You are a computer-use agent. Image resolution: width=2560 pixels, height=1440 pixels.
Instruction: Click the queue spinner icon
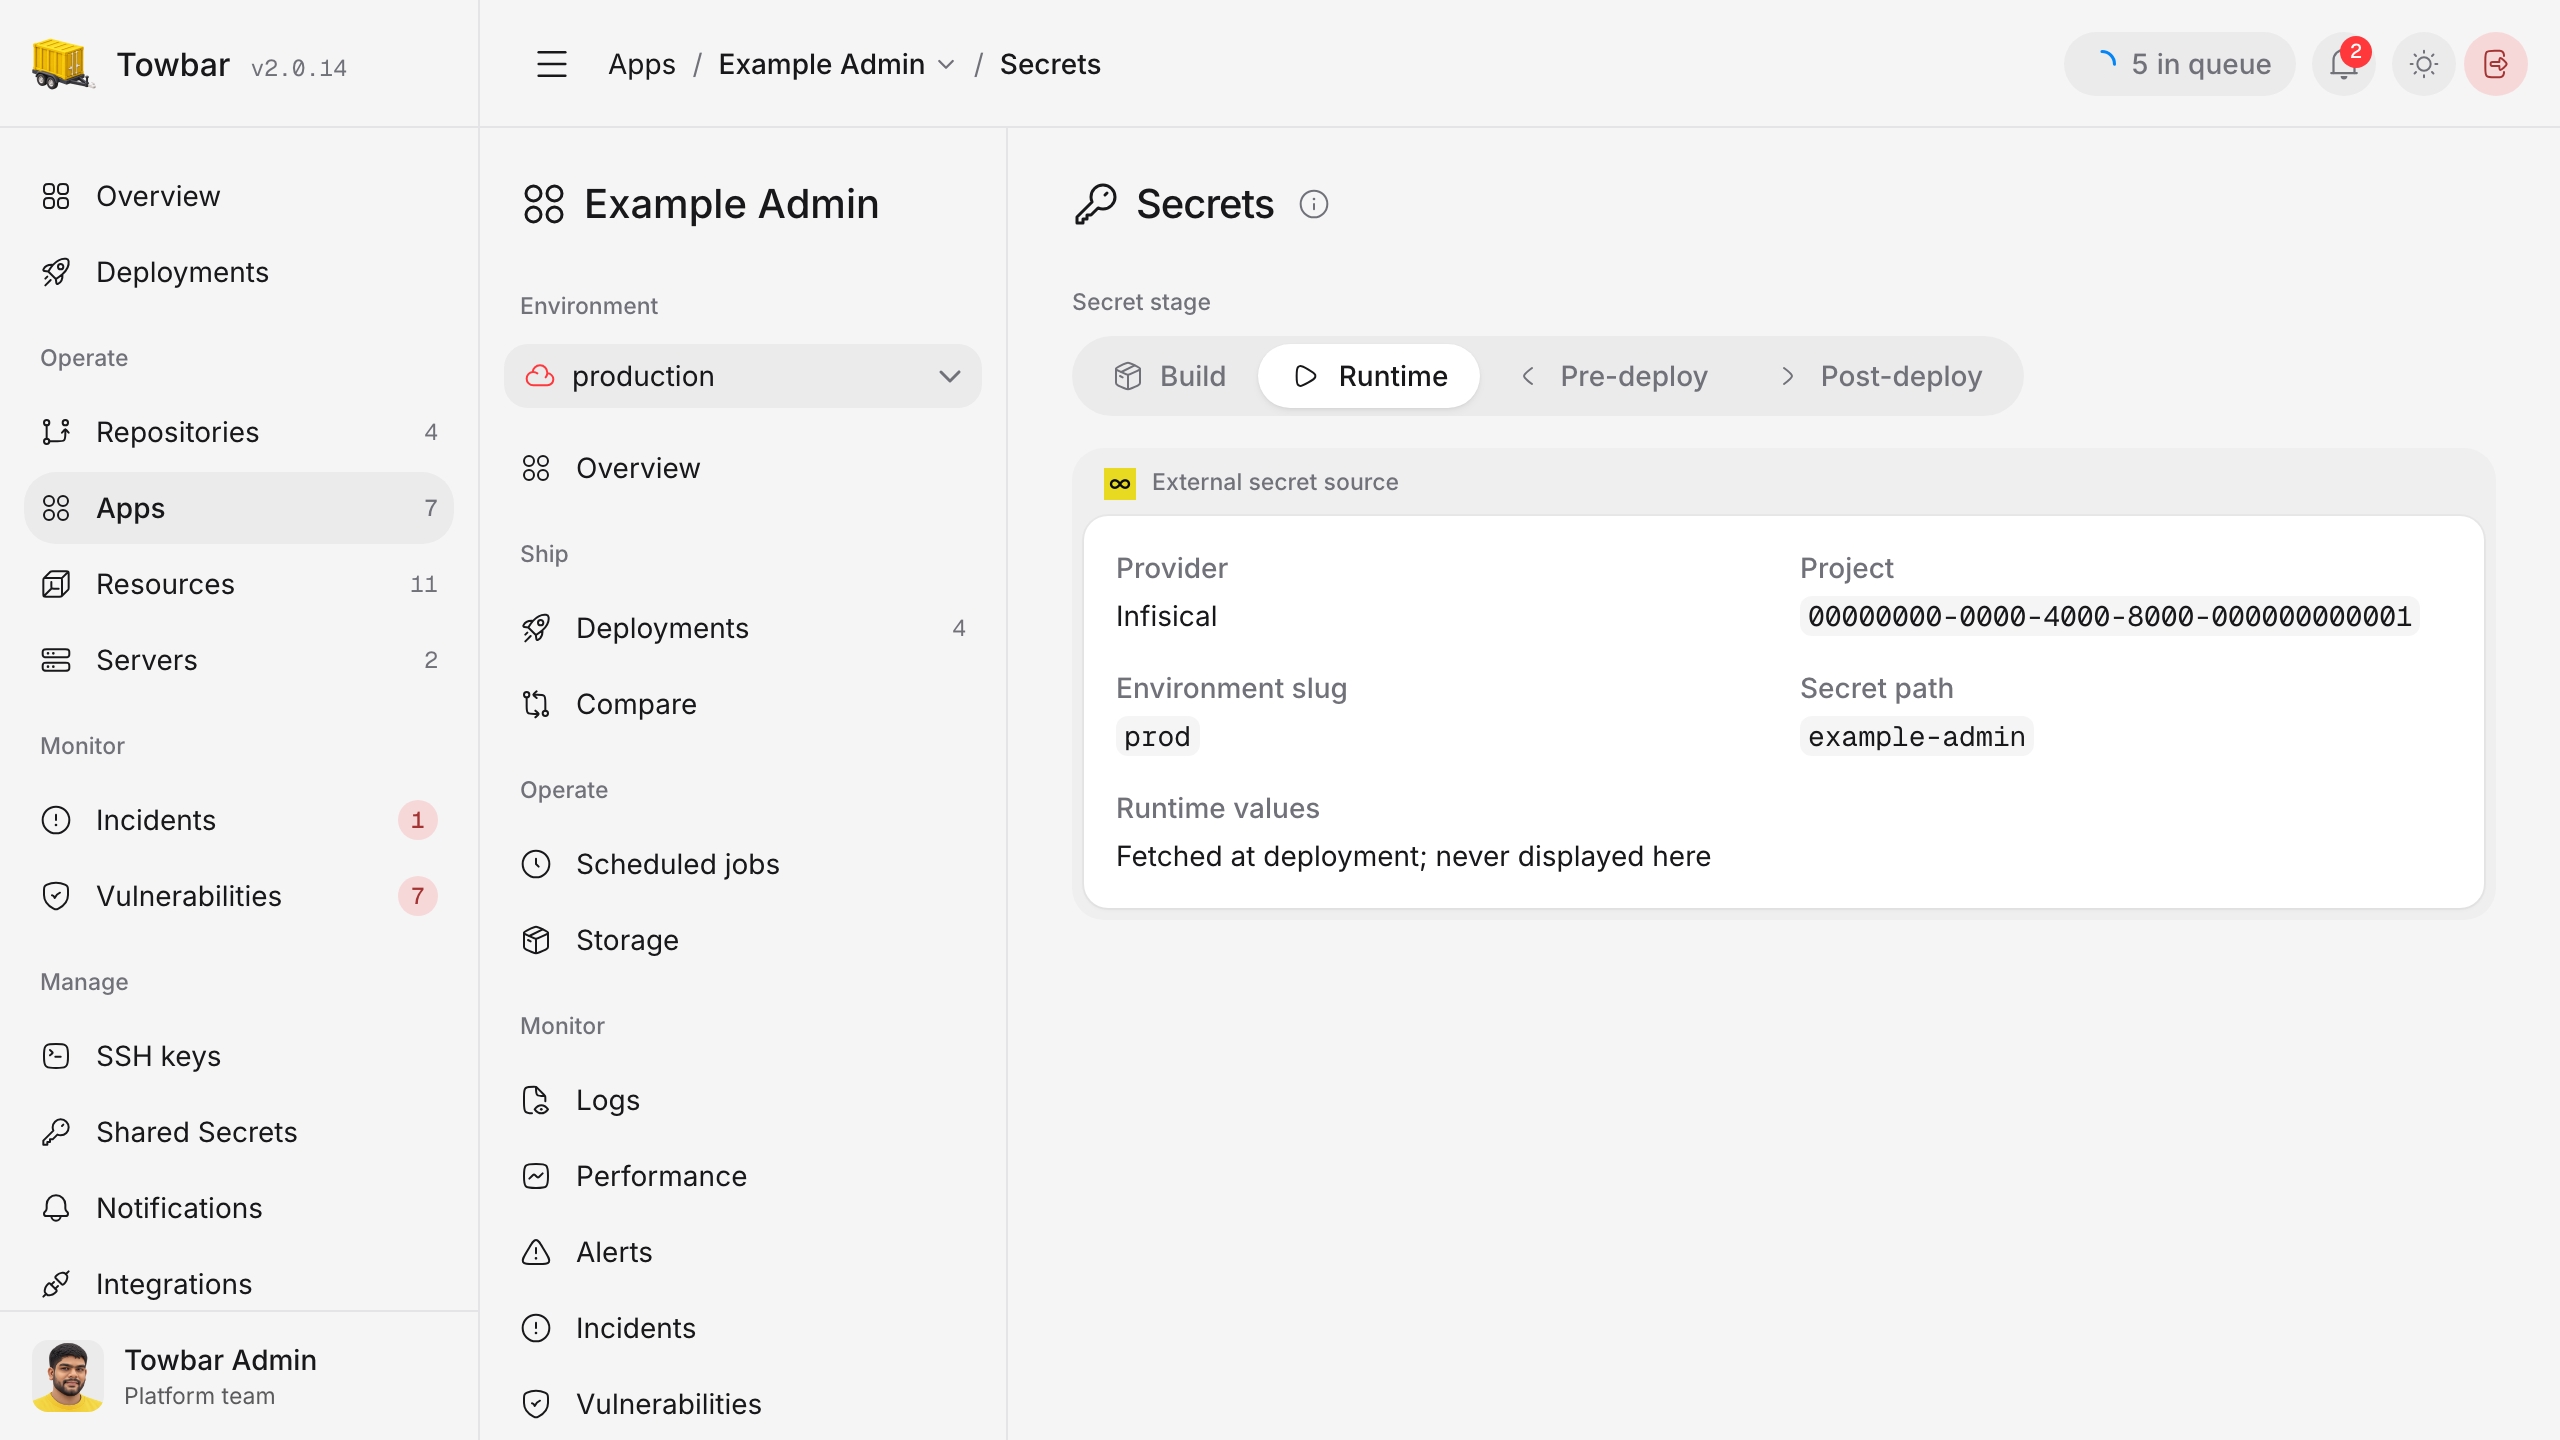[2106, 64]
